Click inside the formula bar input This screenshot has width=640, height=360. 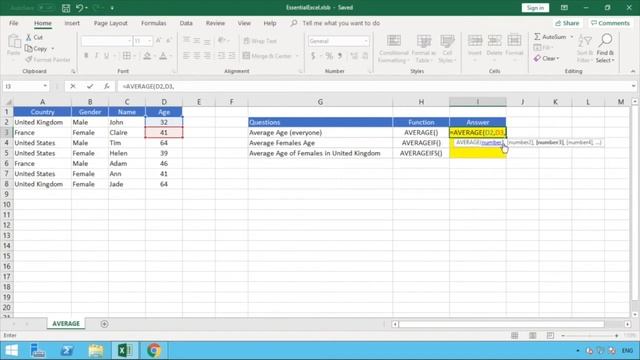pos(373,86)
